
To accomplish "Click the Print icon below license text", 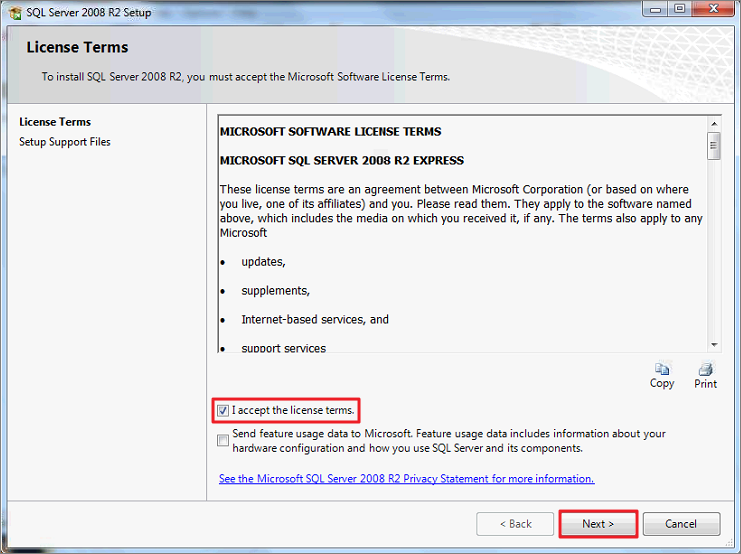I will [706, 369].
